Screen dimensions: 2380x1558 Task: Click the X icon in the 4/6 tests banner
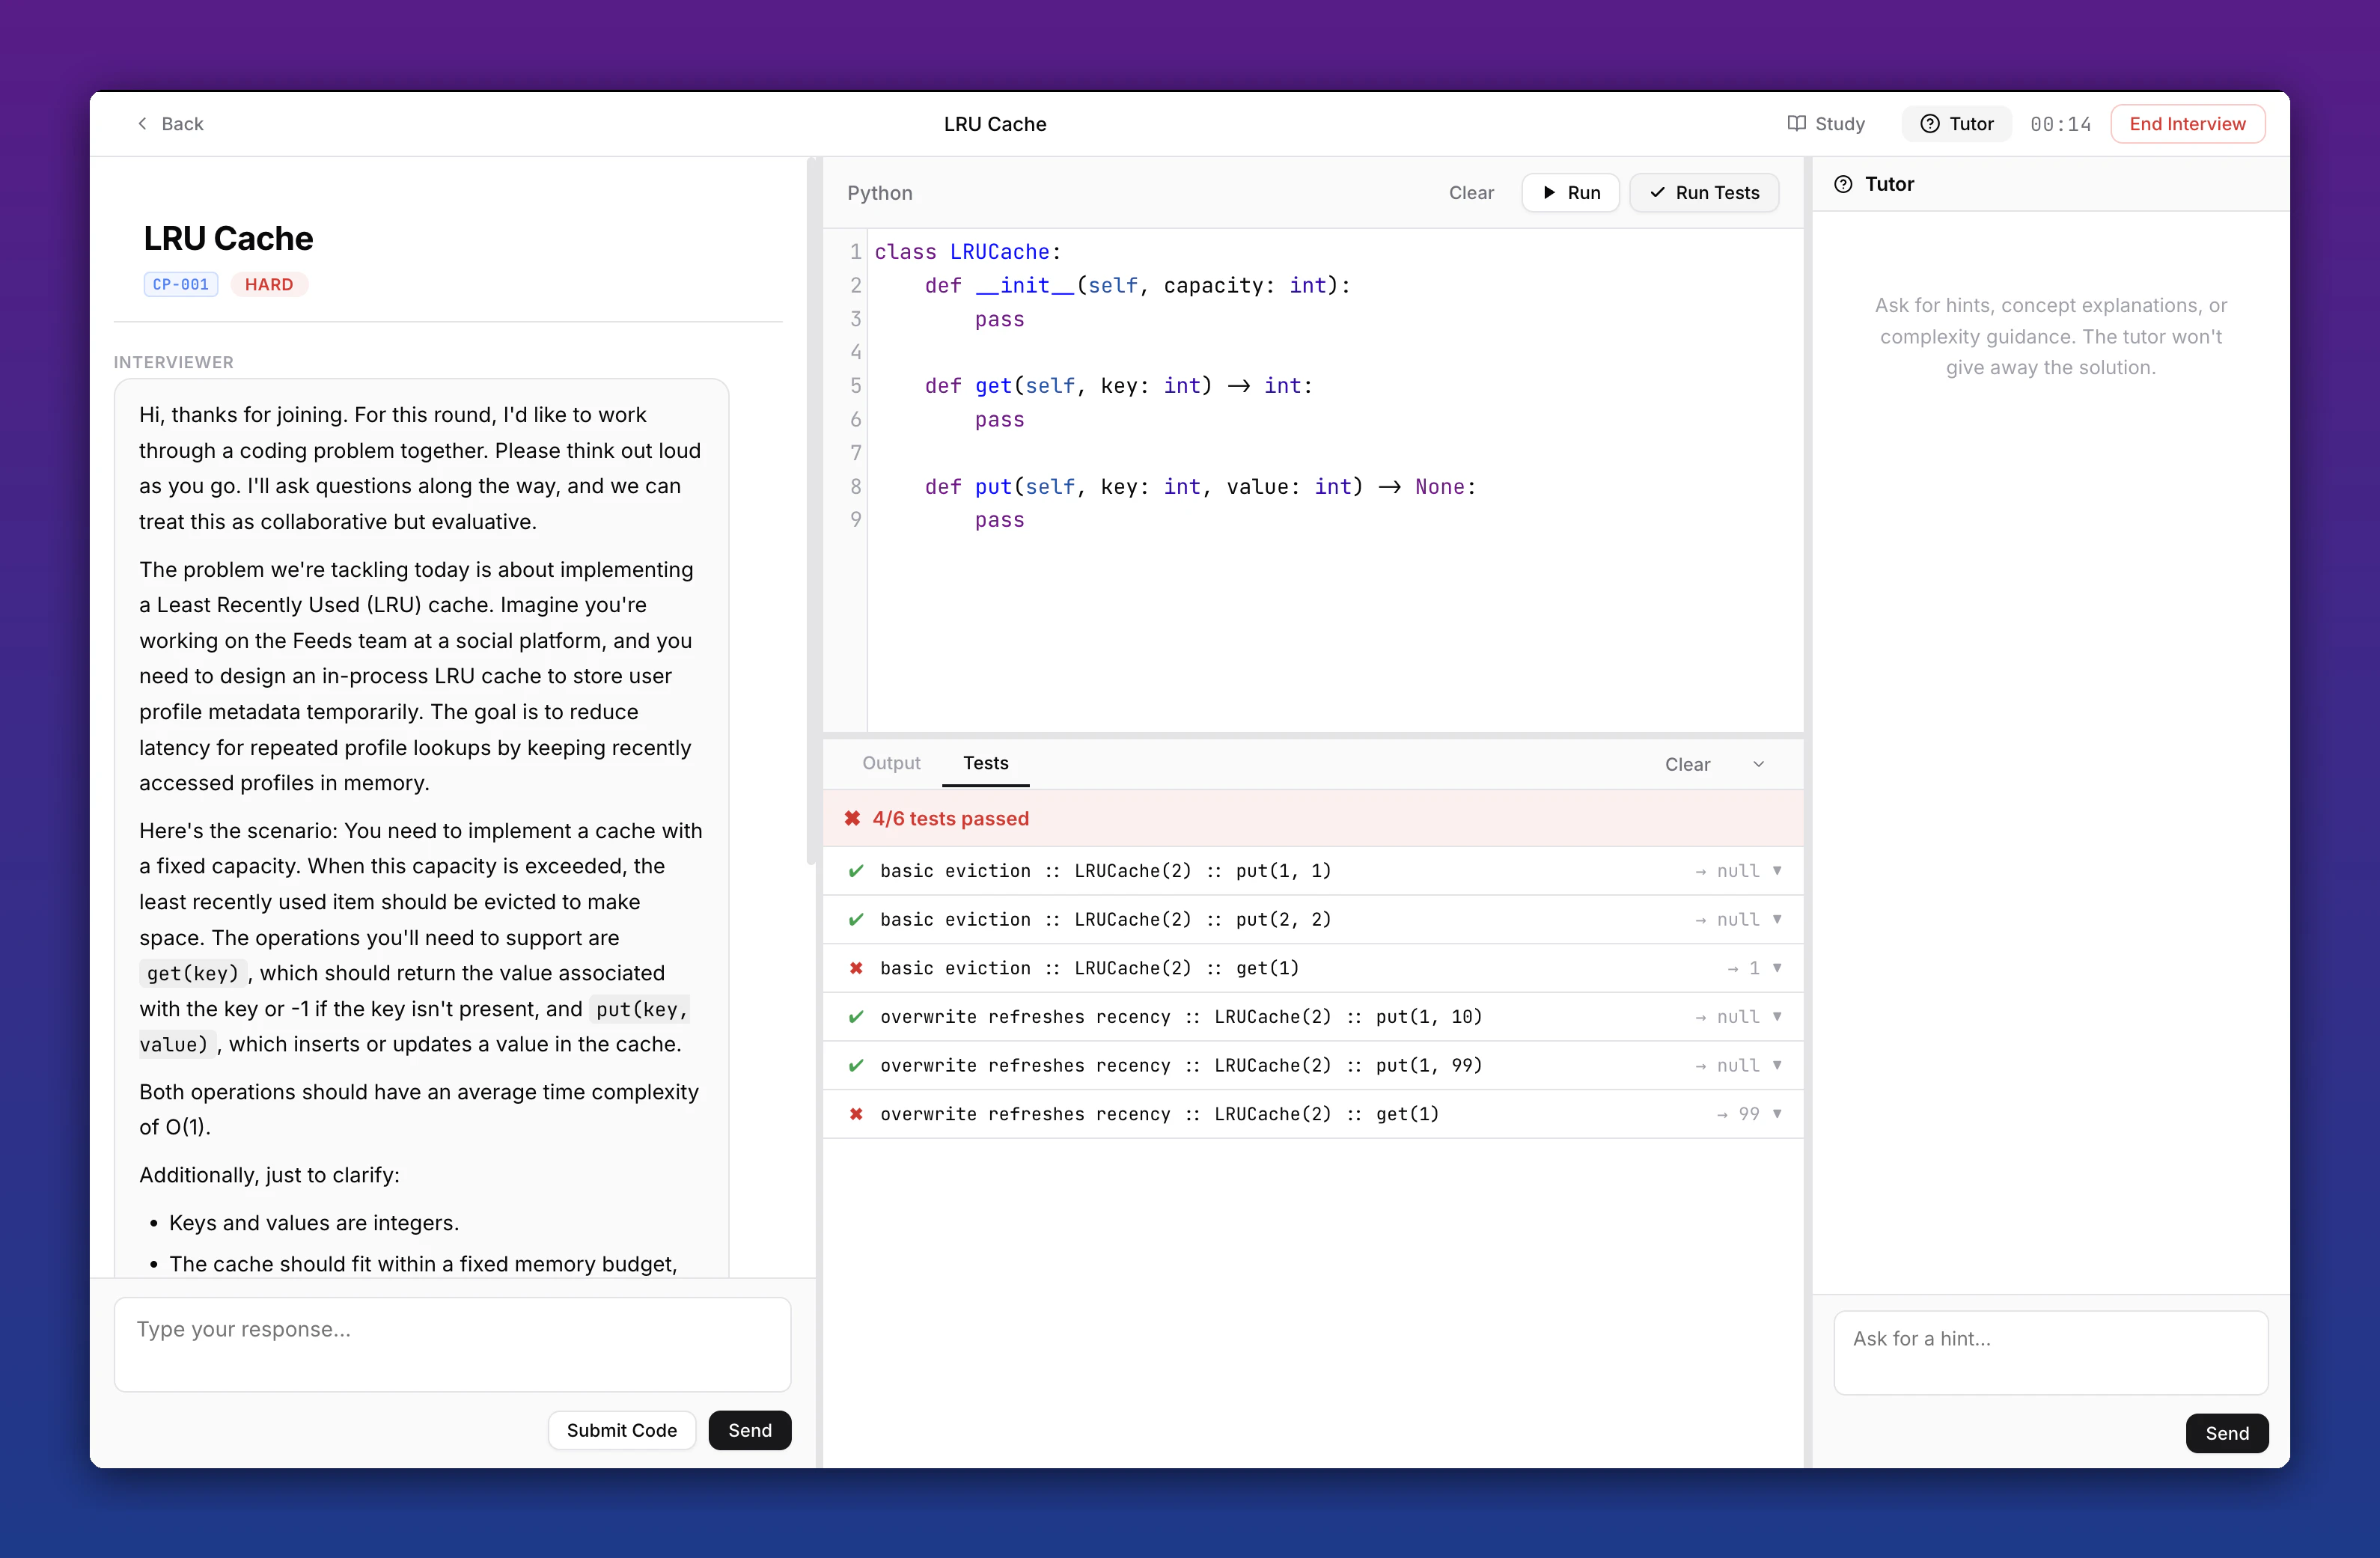[x=853, y=818]
